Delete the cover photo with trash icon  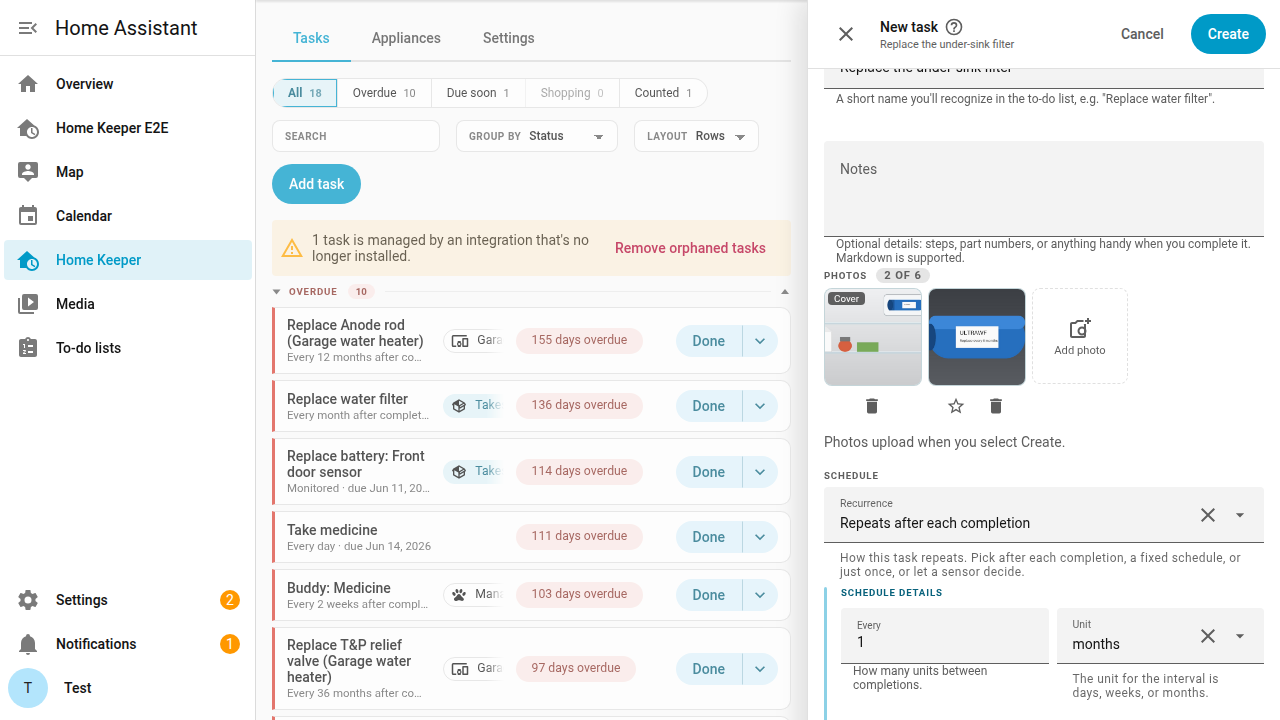[x=872, y=406]
